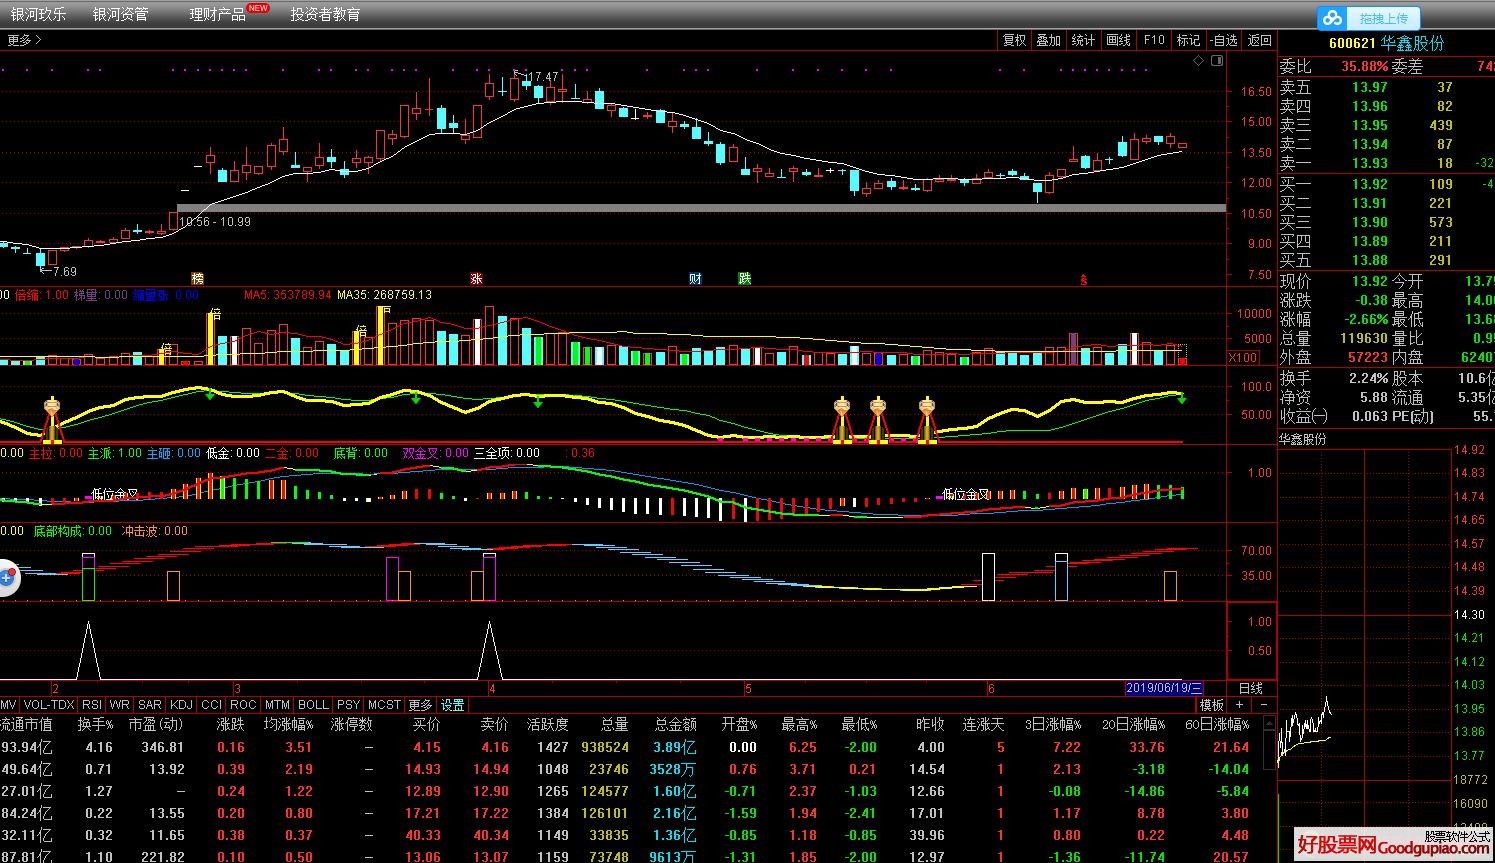
Task: Click the 17.47 high price label
Action: click(543, 77)
